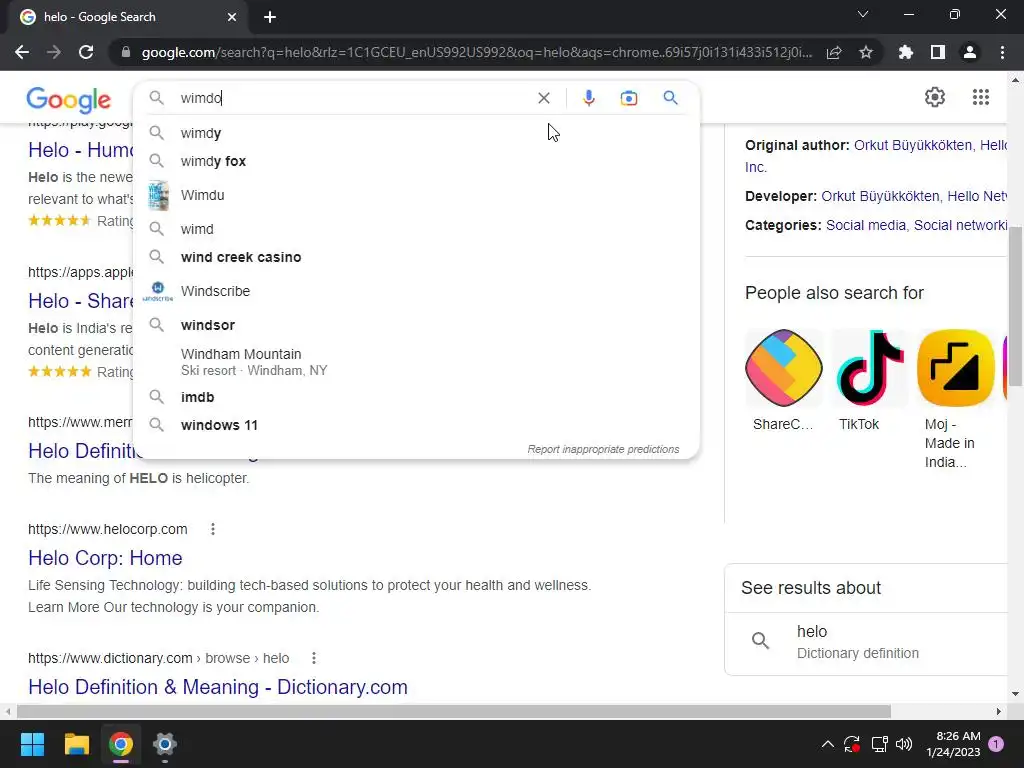Open the Windows Start menu
The height and width of the screenshot is (768, 1024).
tap(32, 744)
